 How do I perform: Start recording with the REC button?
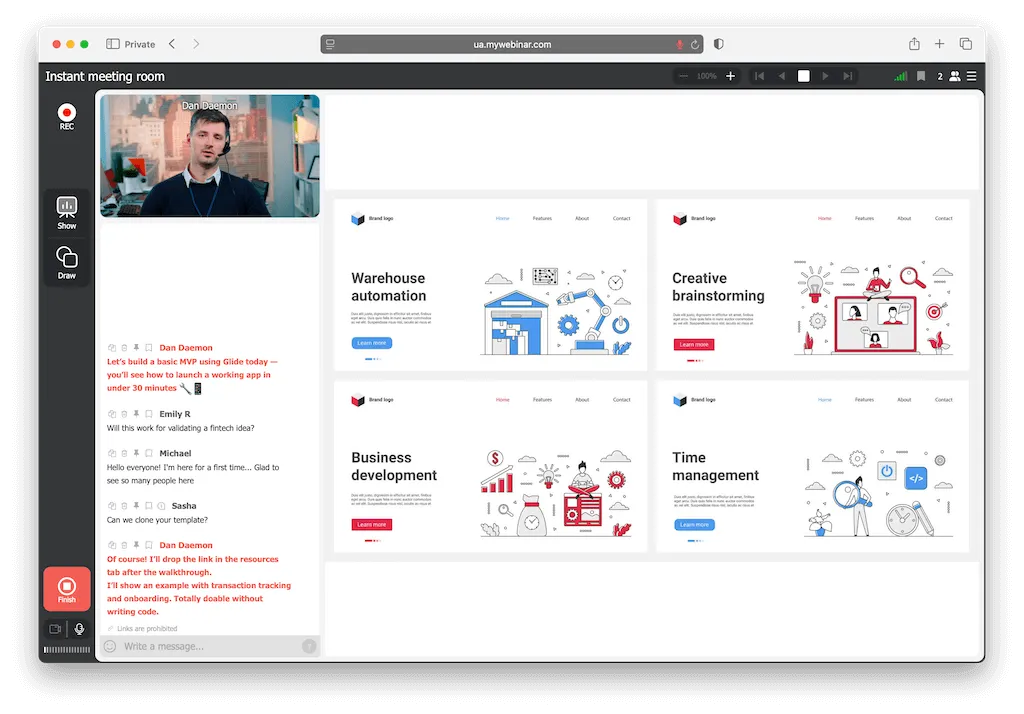[x=67, y=114]
